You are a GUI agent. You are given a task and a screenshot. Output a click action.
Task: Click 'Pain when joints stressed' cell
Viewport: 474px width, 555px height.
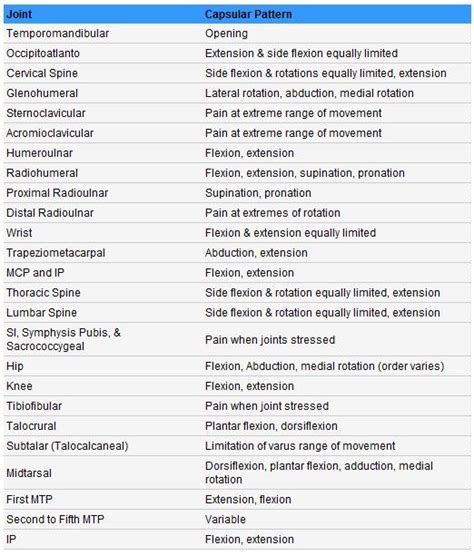(x=270, y=340)
